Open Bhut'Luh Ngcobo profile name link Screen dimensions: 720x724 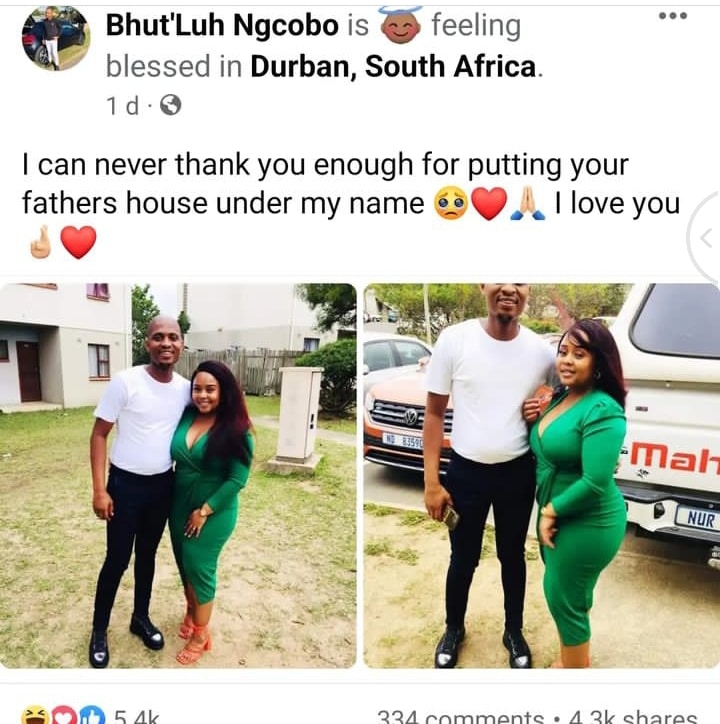(222, 25)
